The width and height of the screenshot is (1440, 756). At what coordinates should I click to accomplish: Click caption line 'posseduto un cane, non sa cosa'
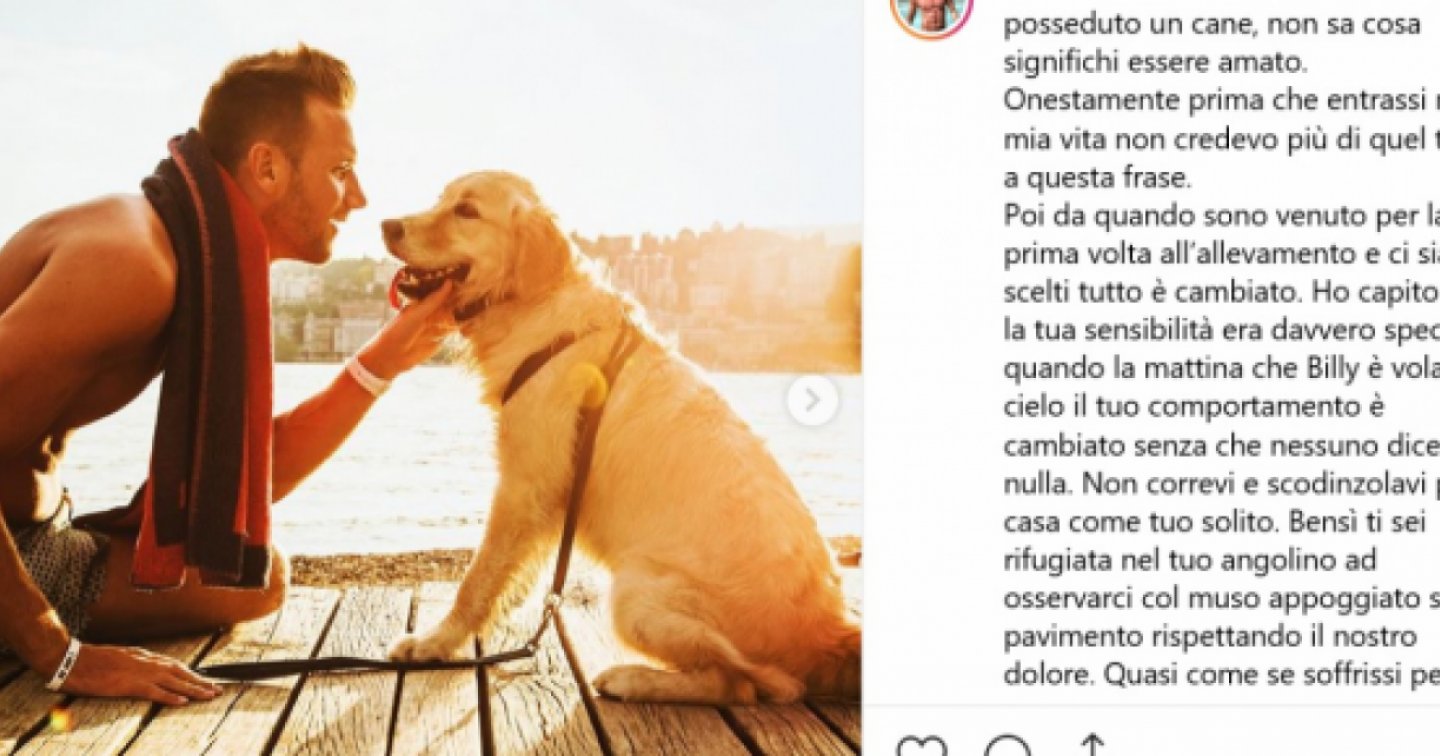click(x=1211, y=26)
